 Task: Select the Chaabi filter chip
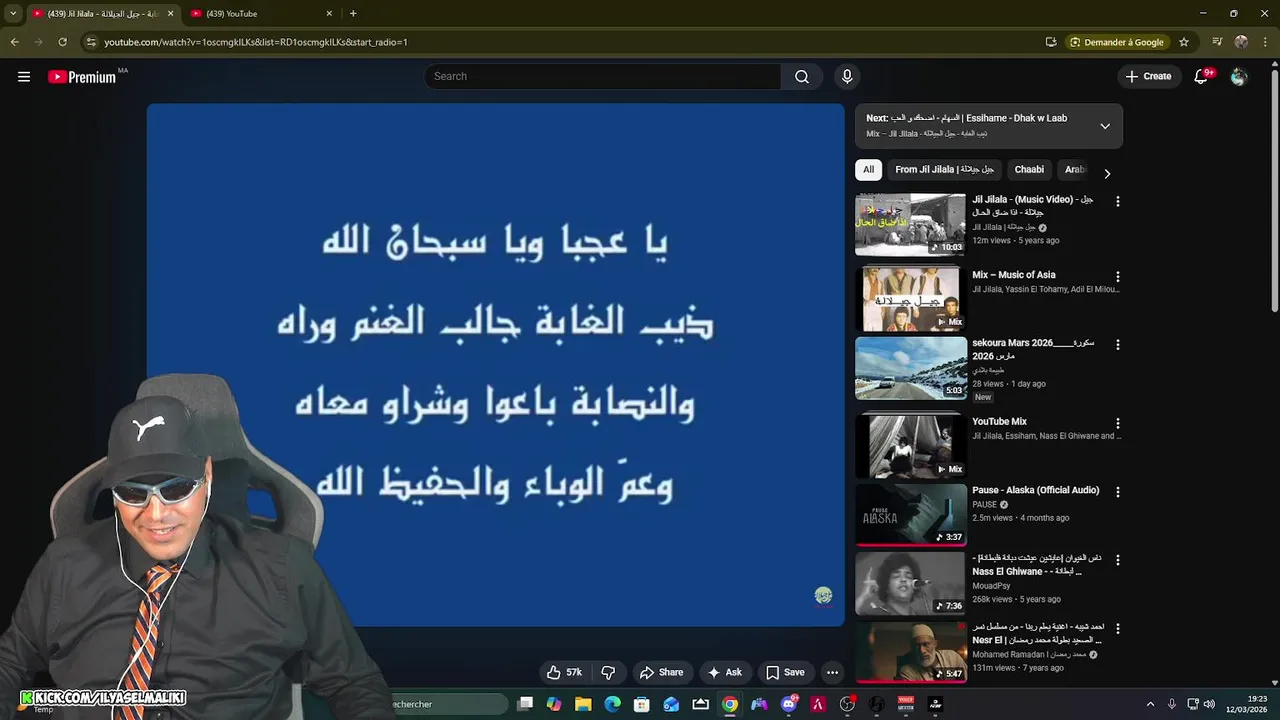coord(1029,170)
